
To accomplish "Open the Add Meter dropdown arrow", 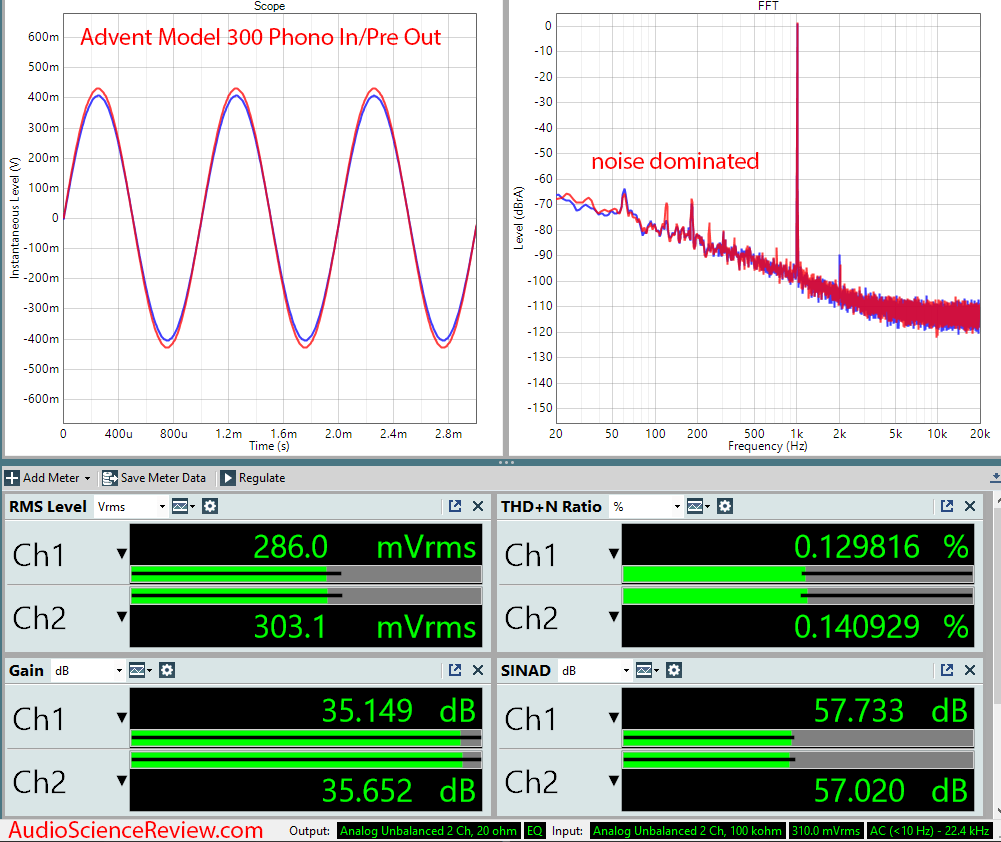I will (87, 478).
